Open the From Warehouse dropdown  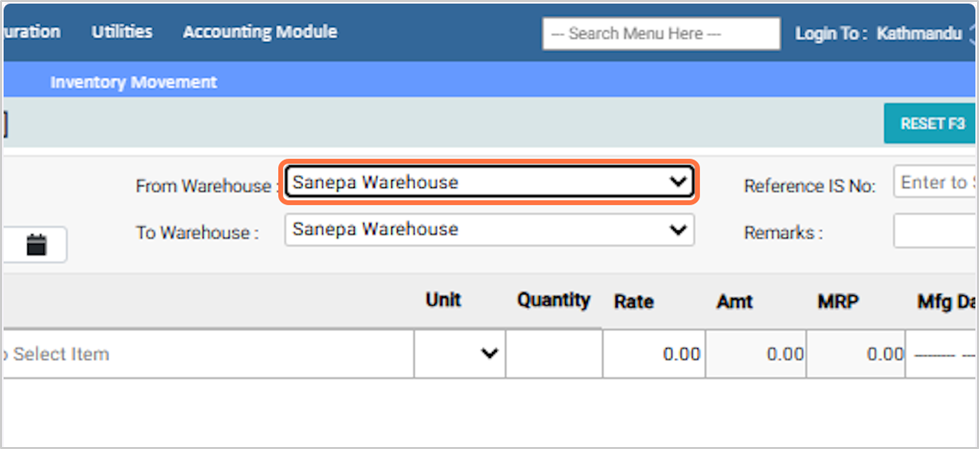489,183
